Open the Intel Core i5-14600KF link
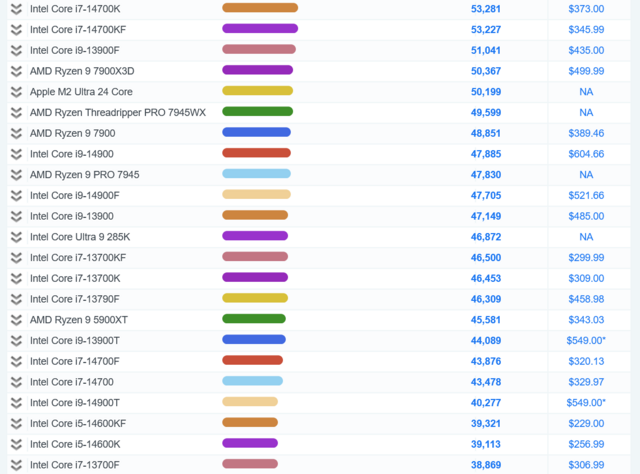This screenshot has width=640, height=474. pyautogui.click(x=78, y=424)
